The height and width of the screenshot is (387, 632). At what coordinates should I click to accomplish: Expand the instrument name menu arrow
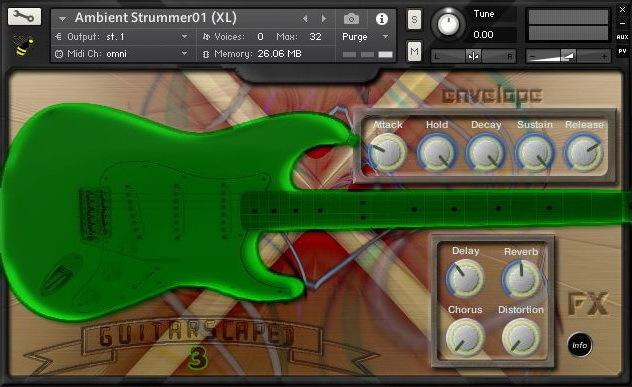tap(62, 19)
